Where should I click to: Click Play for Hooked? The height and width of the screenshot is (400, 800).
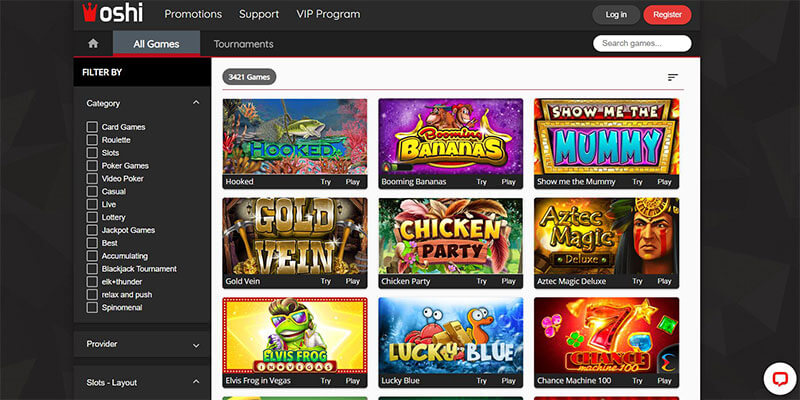pyautogui.click(x=353, y=182)
